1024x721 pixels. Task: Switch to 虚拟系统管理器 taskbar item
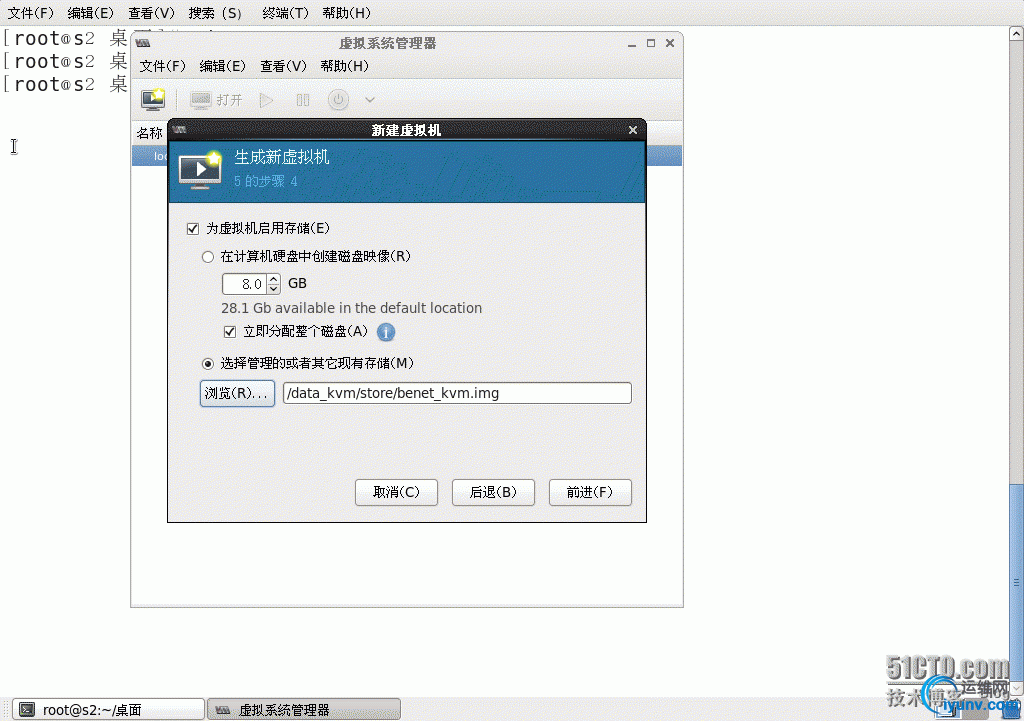coord(304,710)
